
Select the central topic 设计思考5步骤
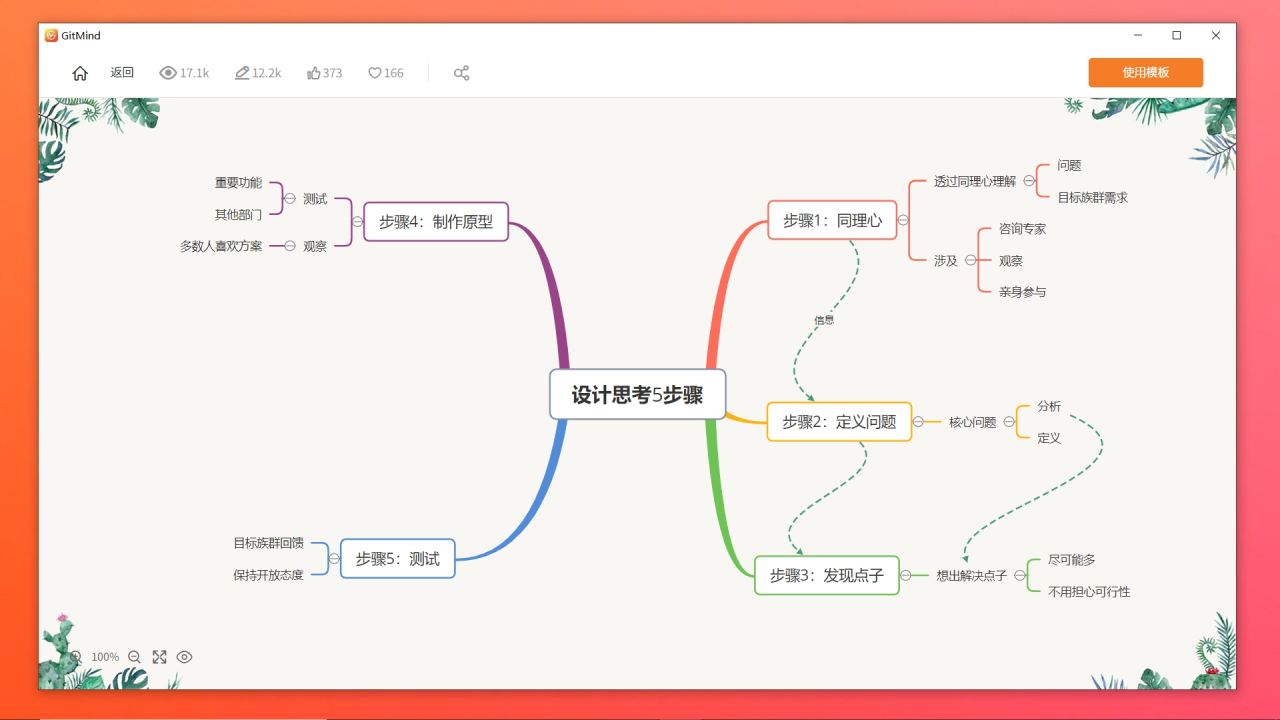coord(637,394)
